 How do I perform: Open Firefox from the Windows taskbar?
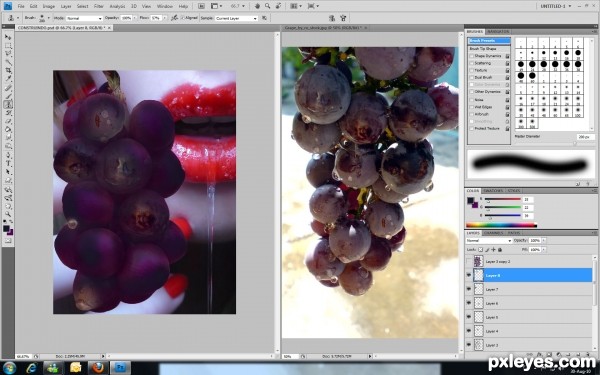coord(98,368)
